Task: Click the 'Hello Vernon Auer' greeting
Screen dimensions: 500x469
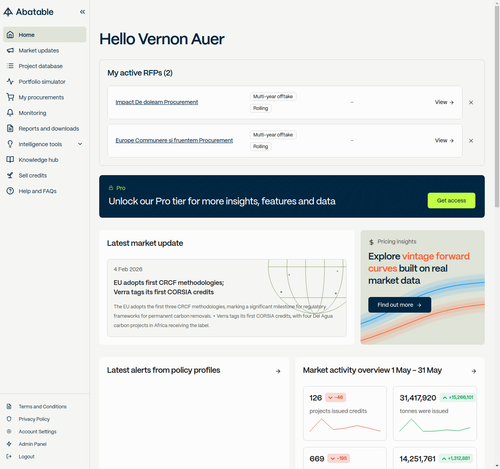Action: pos(162,39)
